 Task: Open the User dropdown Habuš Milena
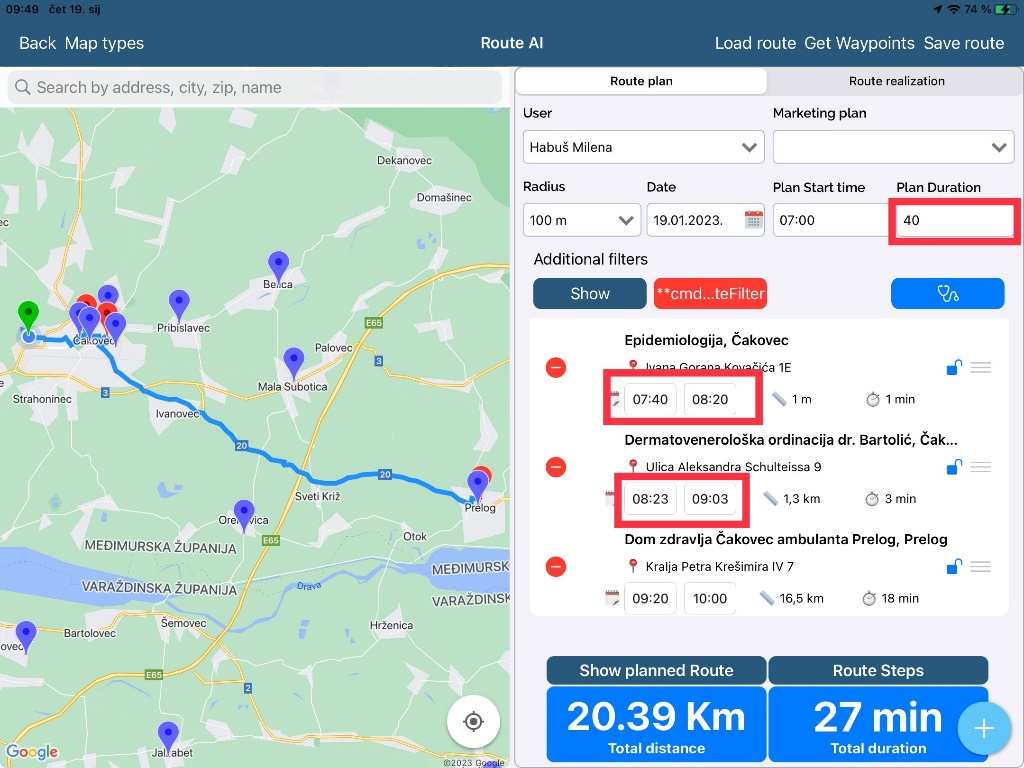tap(643, 147)
